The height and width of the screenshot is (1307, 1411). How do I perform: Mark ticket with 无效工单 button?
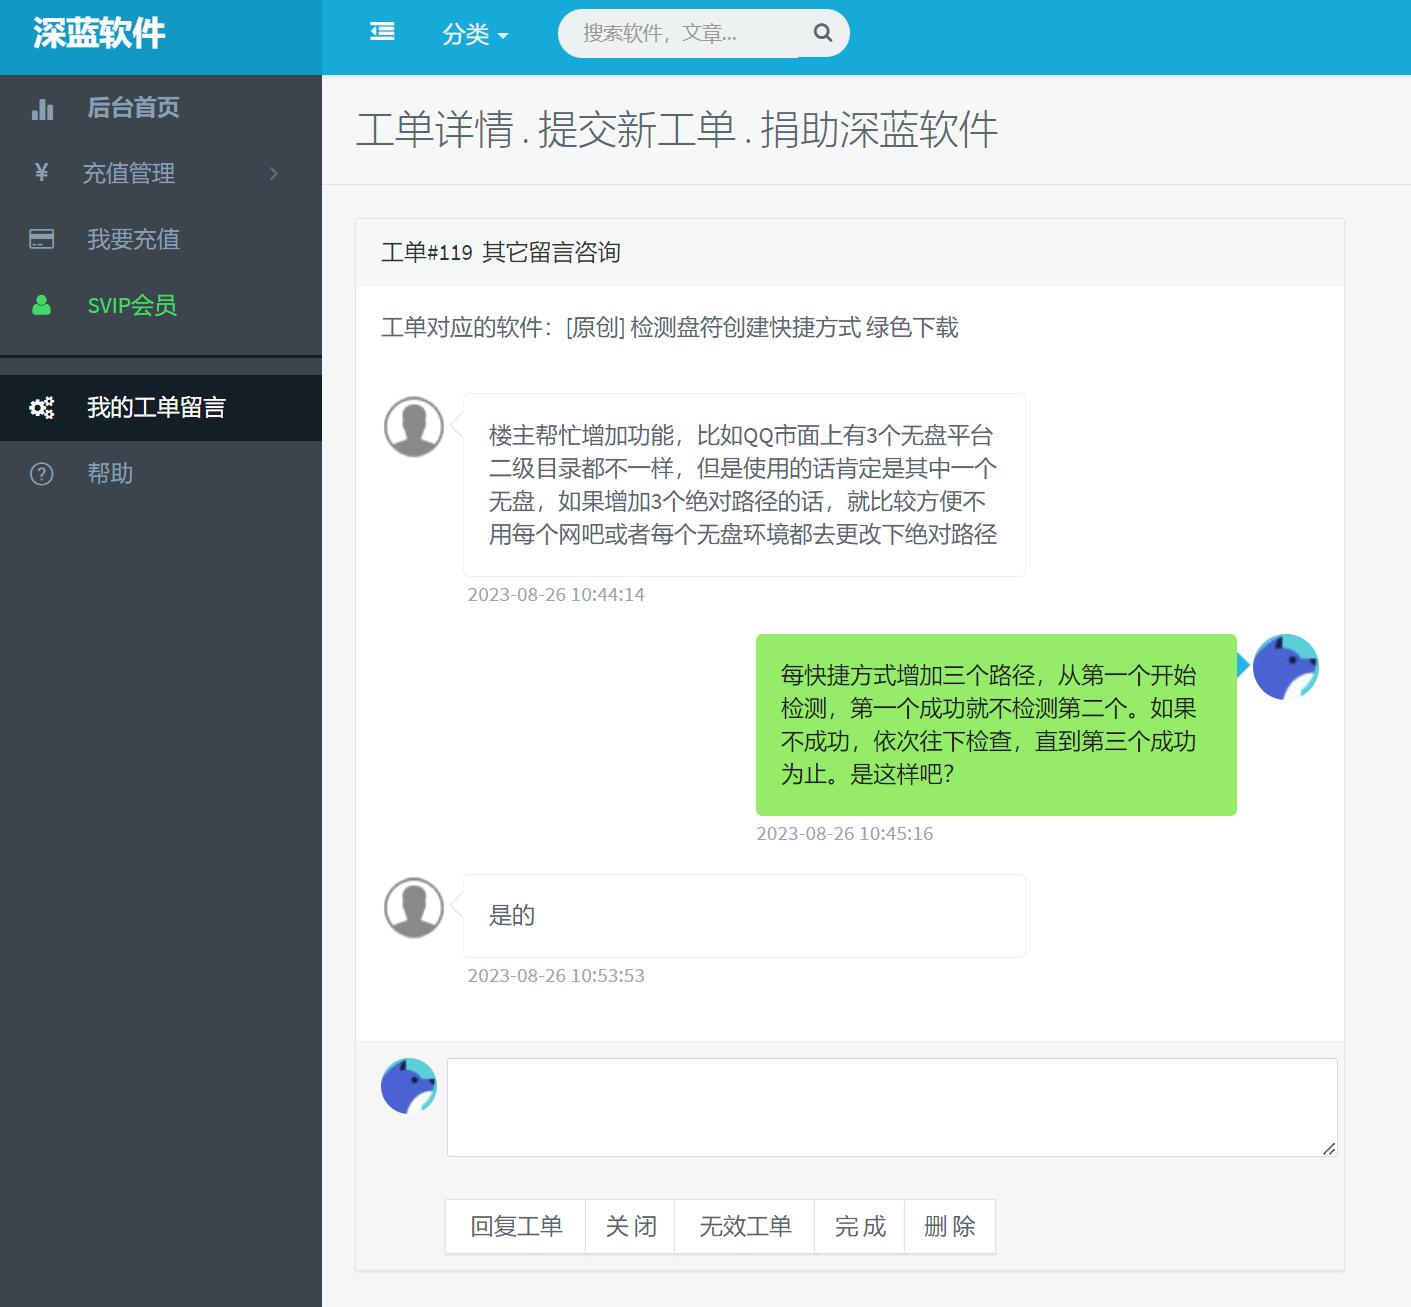745,1227
